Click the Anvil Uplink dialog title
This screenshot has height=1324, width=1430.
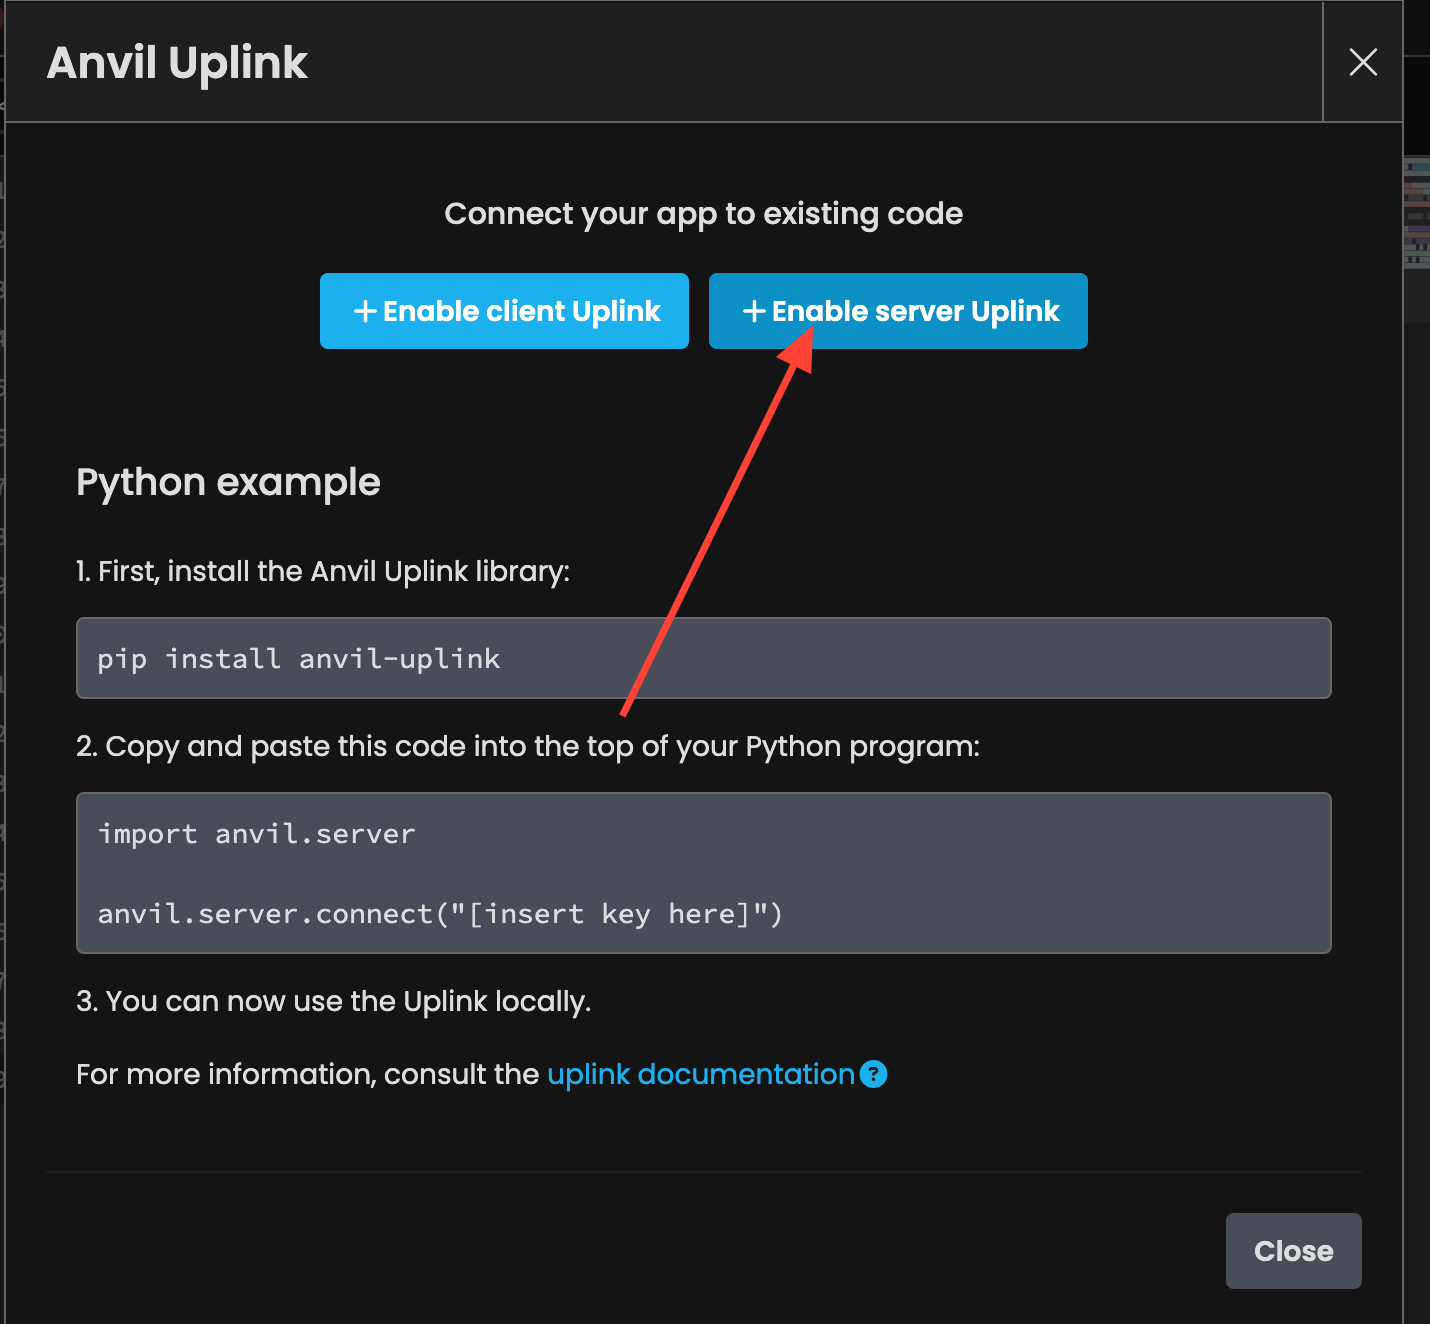pyautogui.click(x=177, y=62)
